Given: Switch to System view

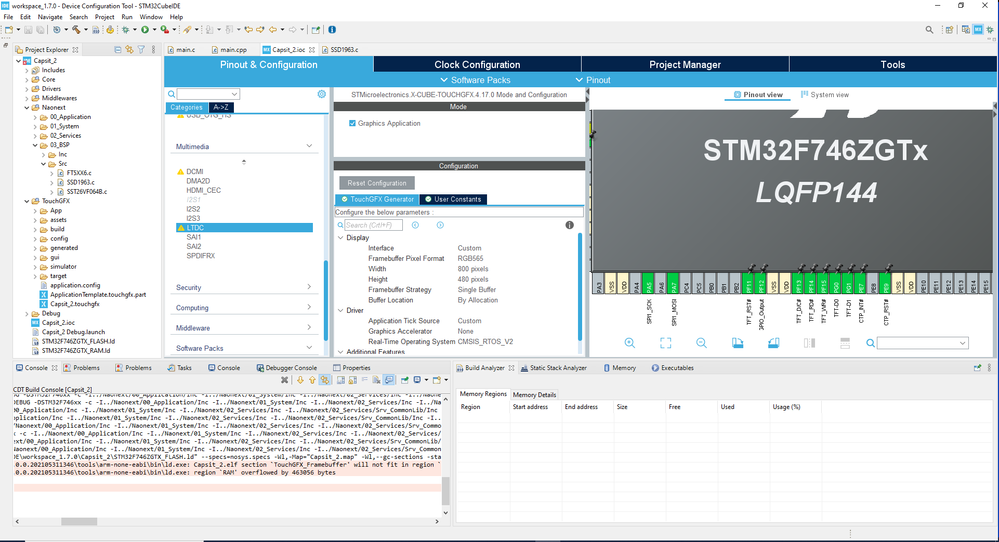Looking at the screenshot, I should tap(824, 94).
